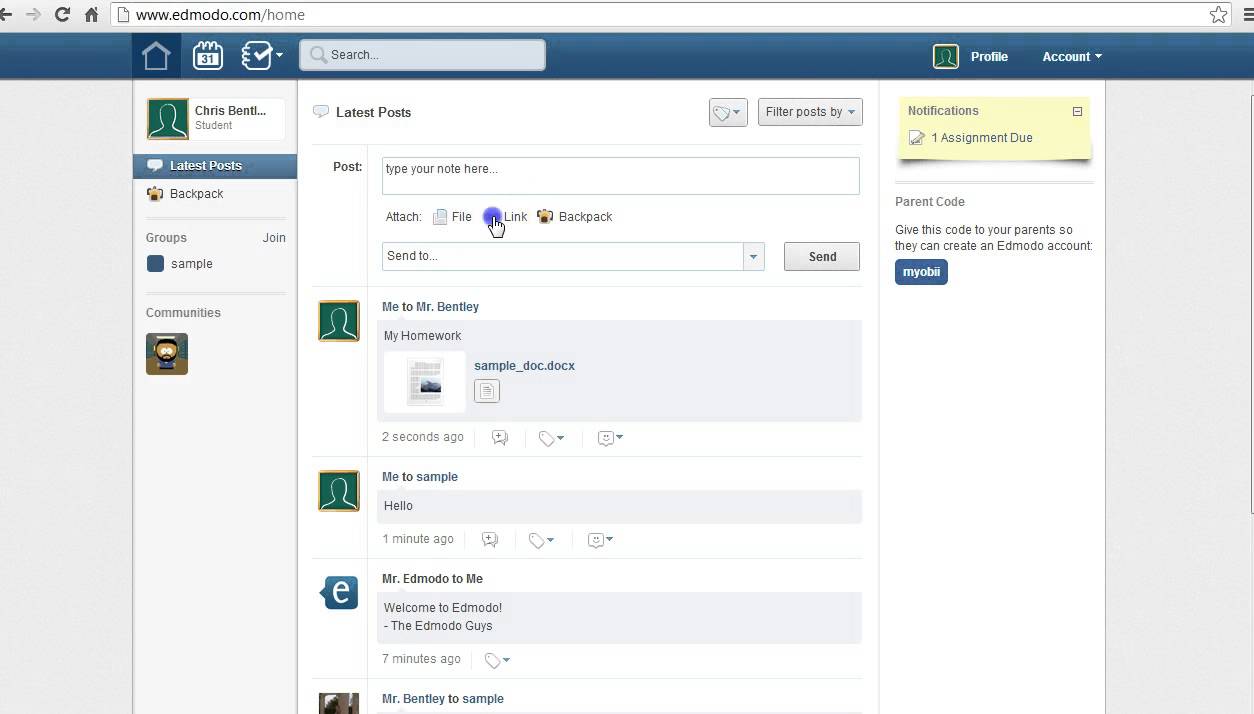Screen dimensions: 1254x714
Task: Click the Mr. Edmodo logo avatar
Action: point(339,593)
